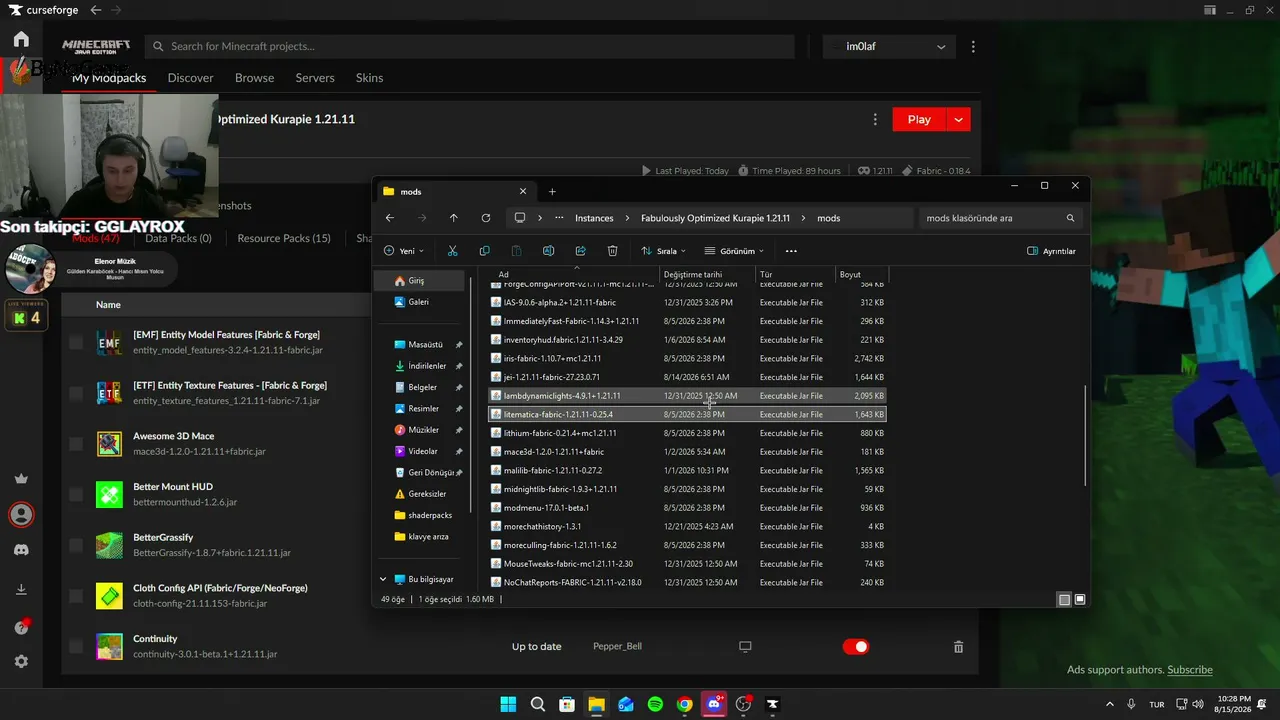Open the three-dot menu beside im0laf account
Screen dimensions: 1280x720
[973, 47]
